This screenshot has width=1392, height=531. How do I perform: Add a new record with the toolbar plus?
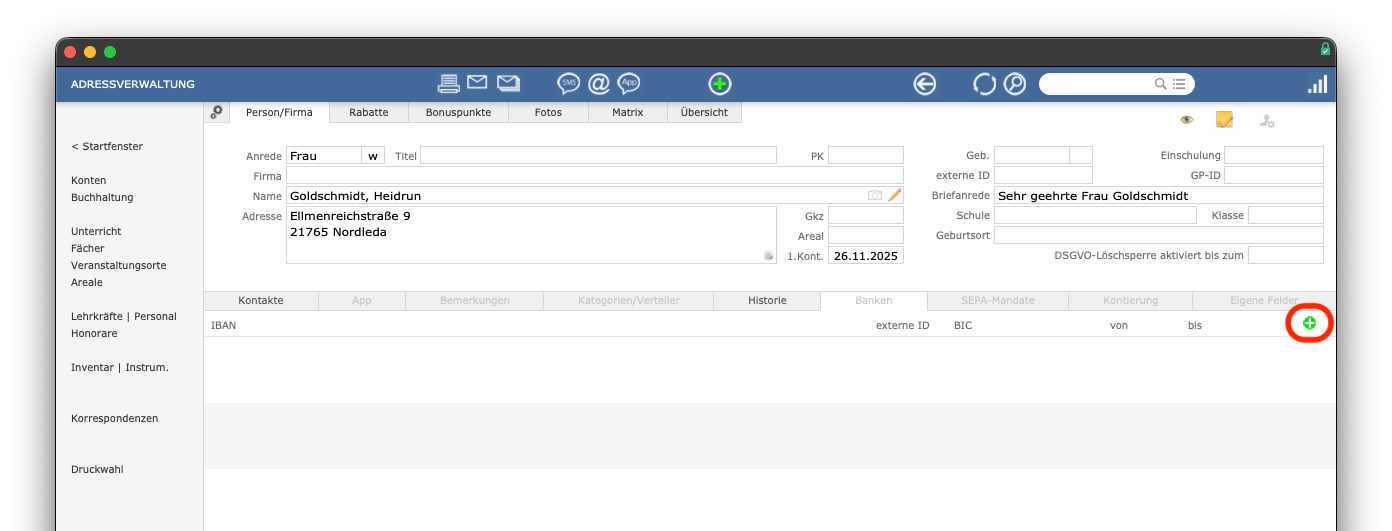[719, 84]
